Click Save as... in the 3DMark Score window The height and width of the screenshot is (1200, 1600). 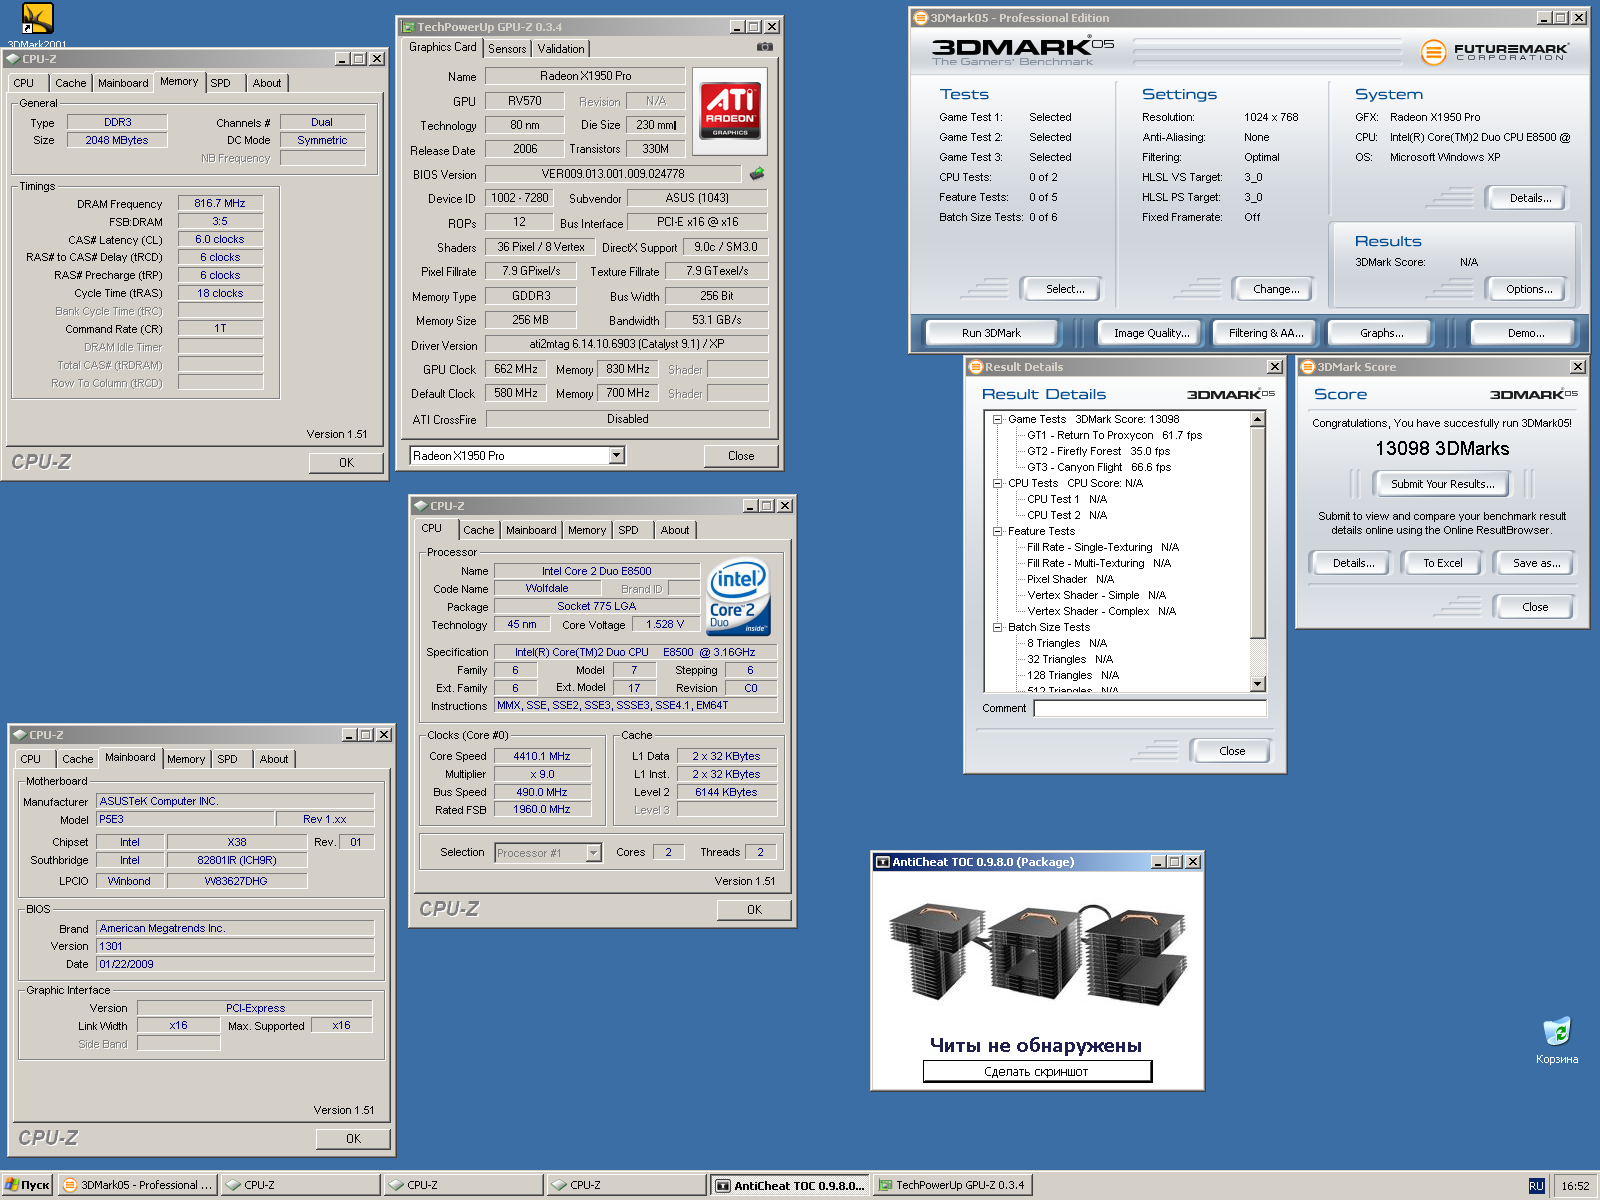(1536, 563)
